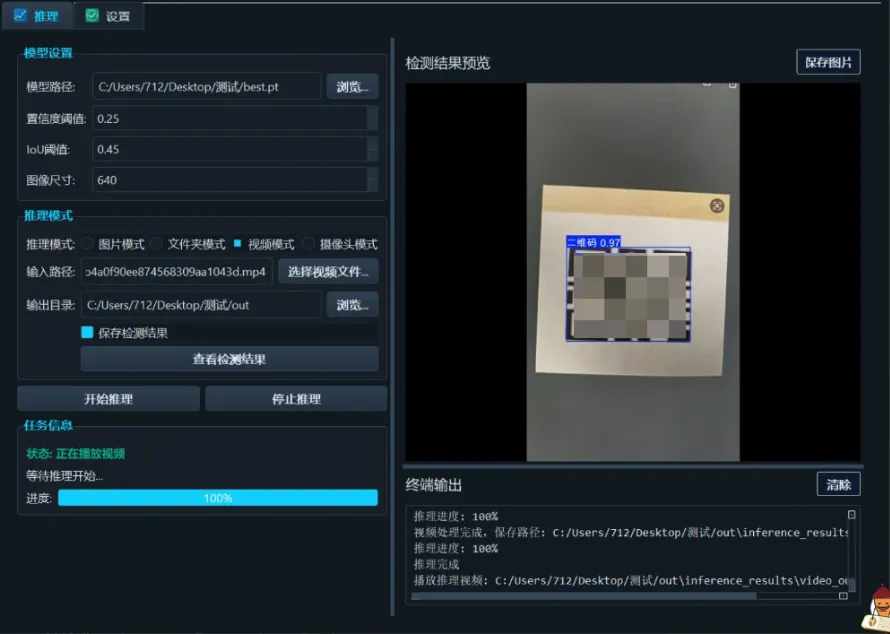The height and width of the screenshot is (634, 890).
Task: Click the 开始推理 button
Action: [108, 399]
